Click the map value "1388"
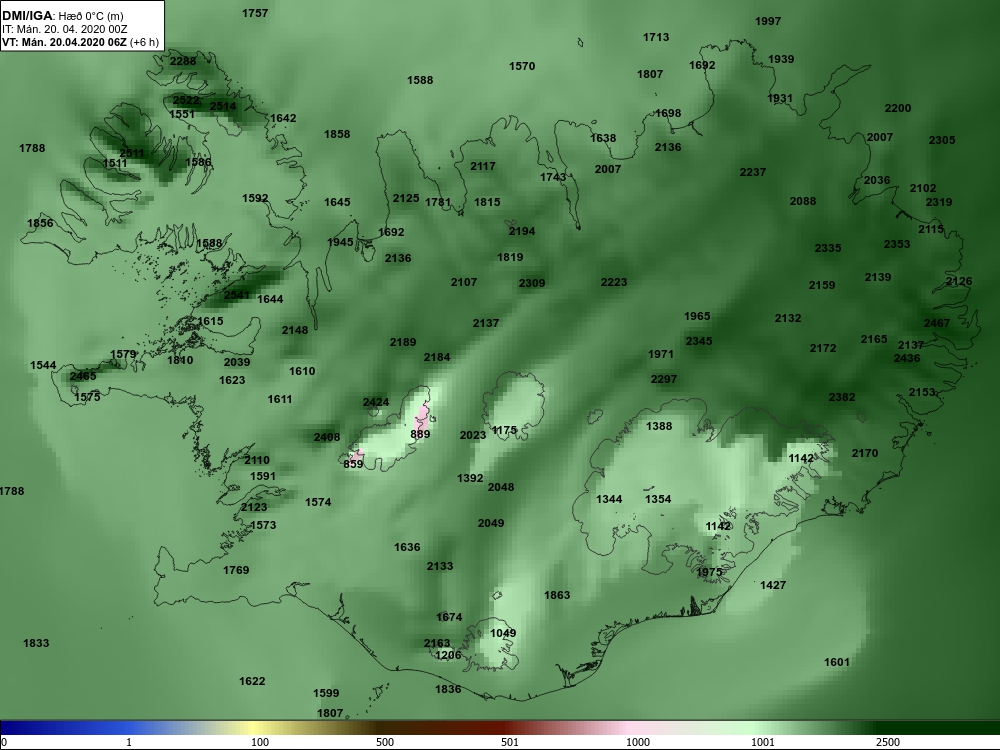The width and height of the screenshot is (1000, 750). pyautogui.click(x=659, y=426)
